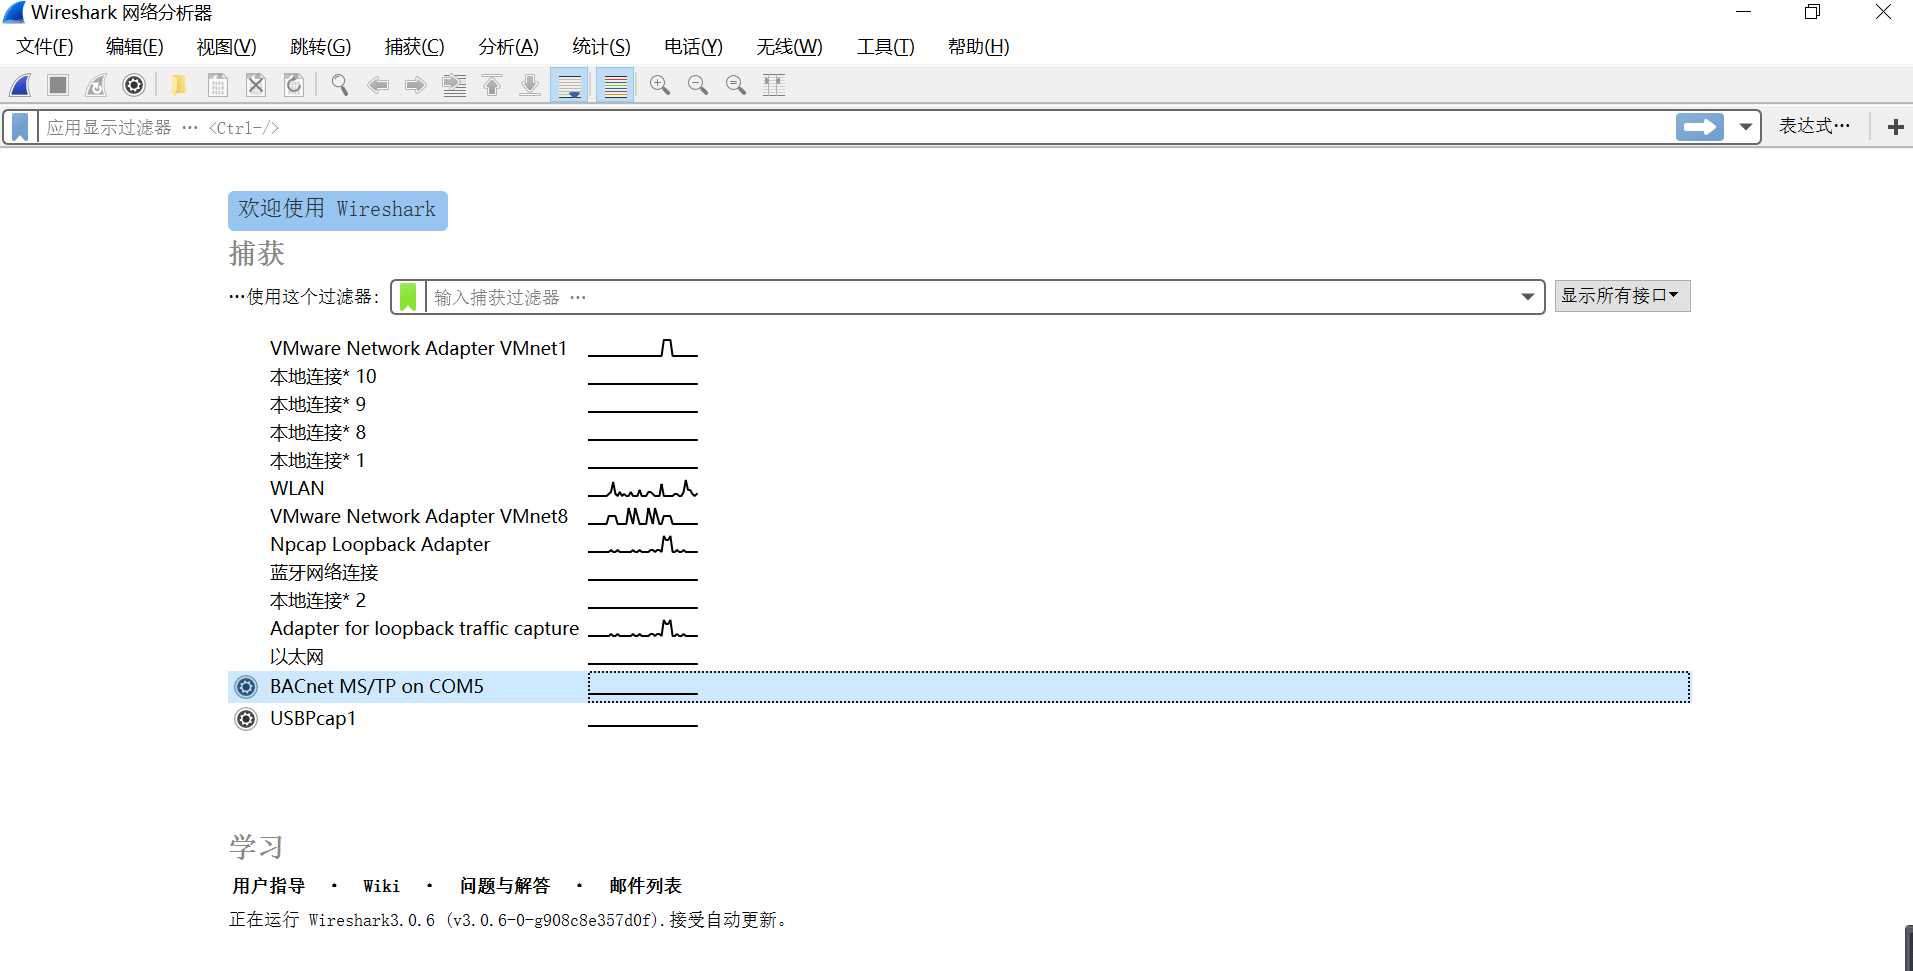
Task: Open the 捕获(C) menu
Action: [x=415, y=47]
